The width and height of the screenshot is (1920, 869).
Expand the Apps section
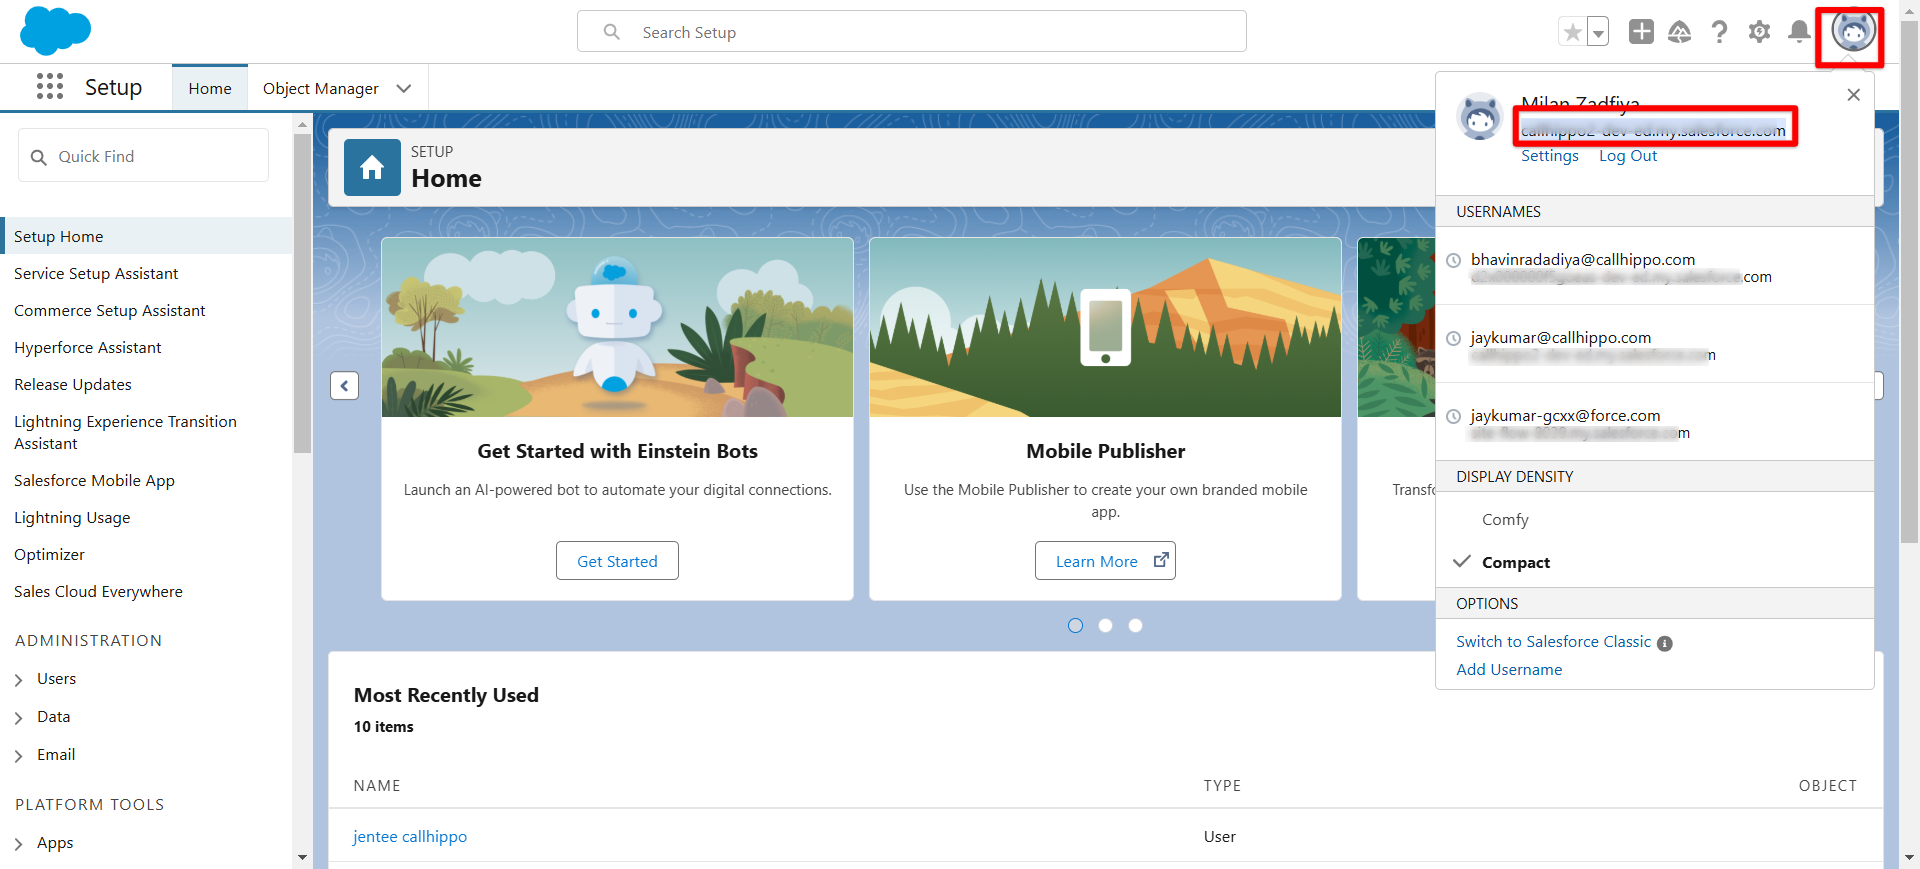(x=18, y=844)
